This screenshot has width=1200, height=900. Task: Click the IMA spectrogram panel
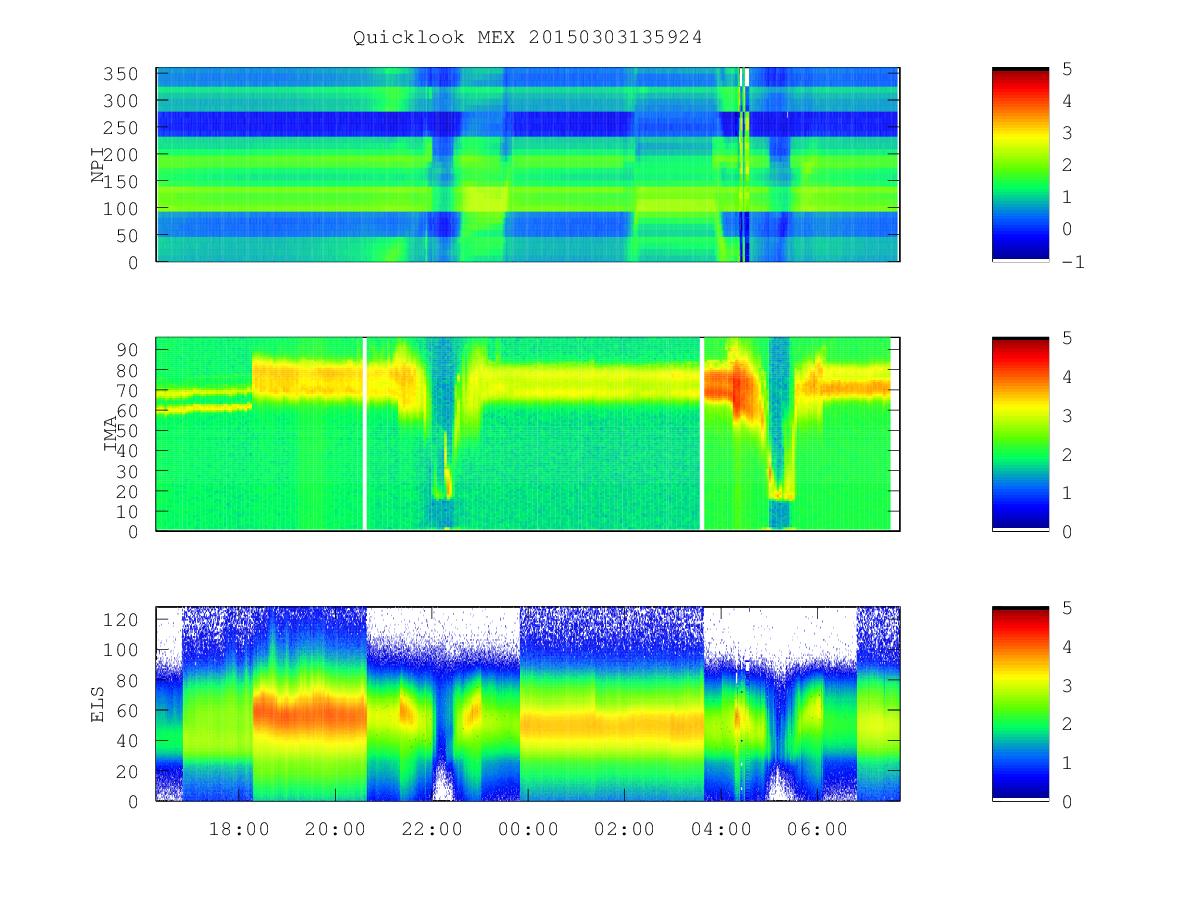tap(528, 434)
